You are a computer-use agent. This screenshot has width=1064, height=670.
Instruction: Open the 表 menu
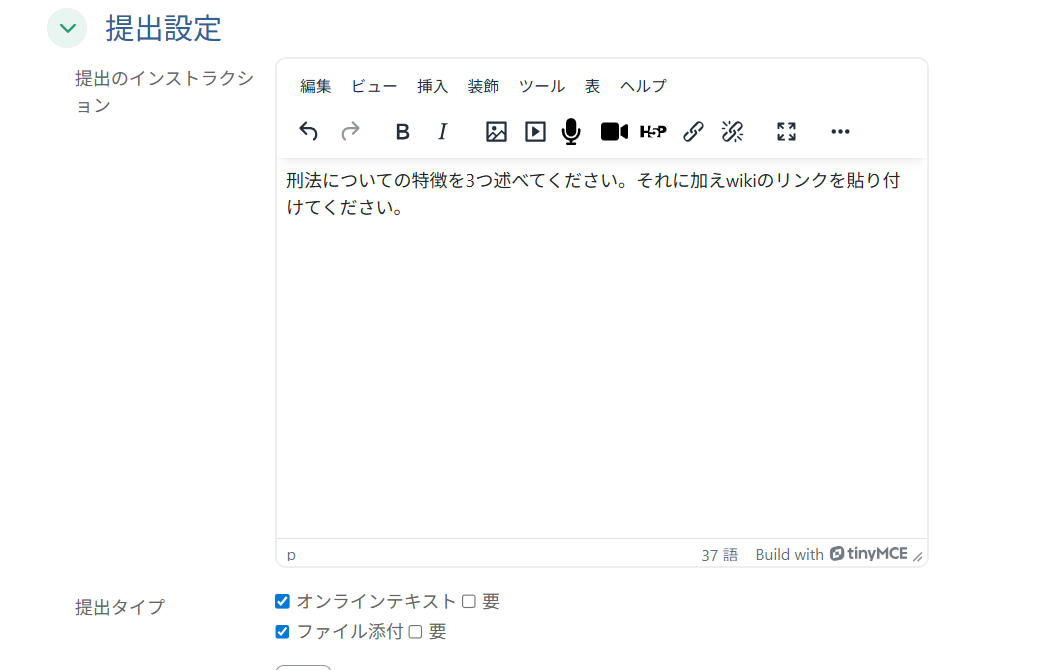(592, 86)
